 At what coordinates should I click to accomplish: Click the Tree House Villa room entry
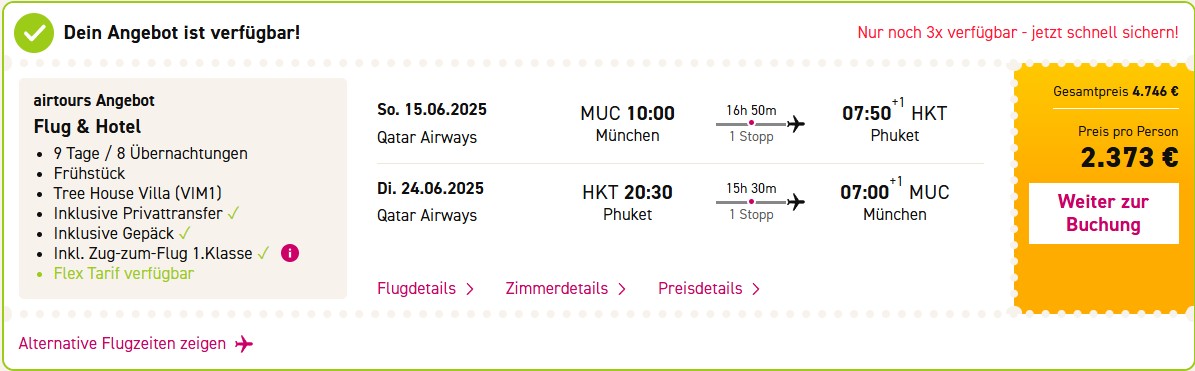coord(137,193)
